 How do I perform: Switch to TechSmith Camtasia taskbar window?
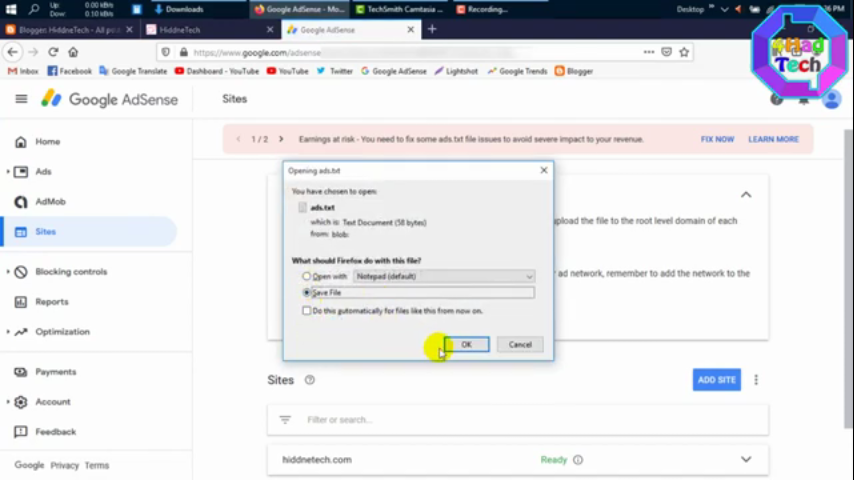pos(399,9)
